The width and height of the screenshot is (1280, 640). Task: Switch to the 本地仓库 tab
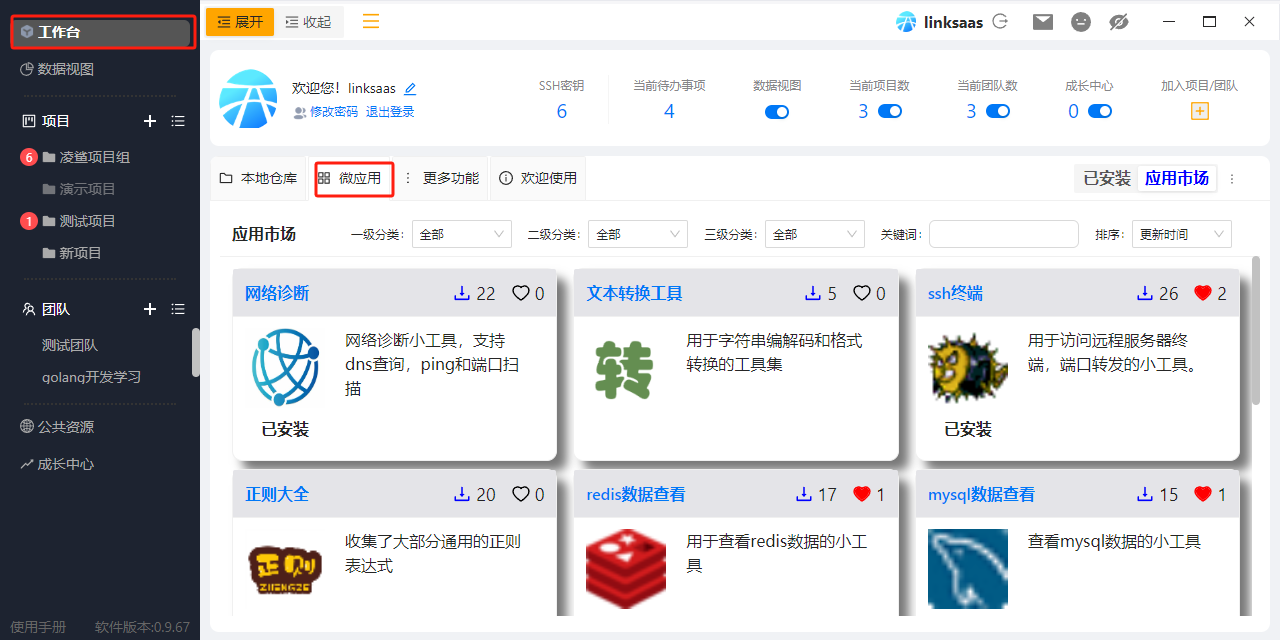pos(259,178)
